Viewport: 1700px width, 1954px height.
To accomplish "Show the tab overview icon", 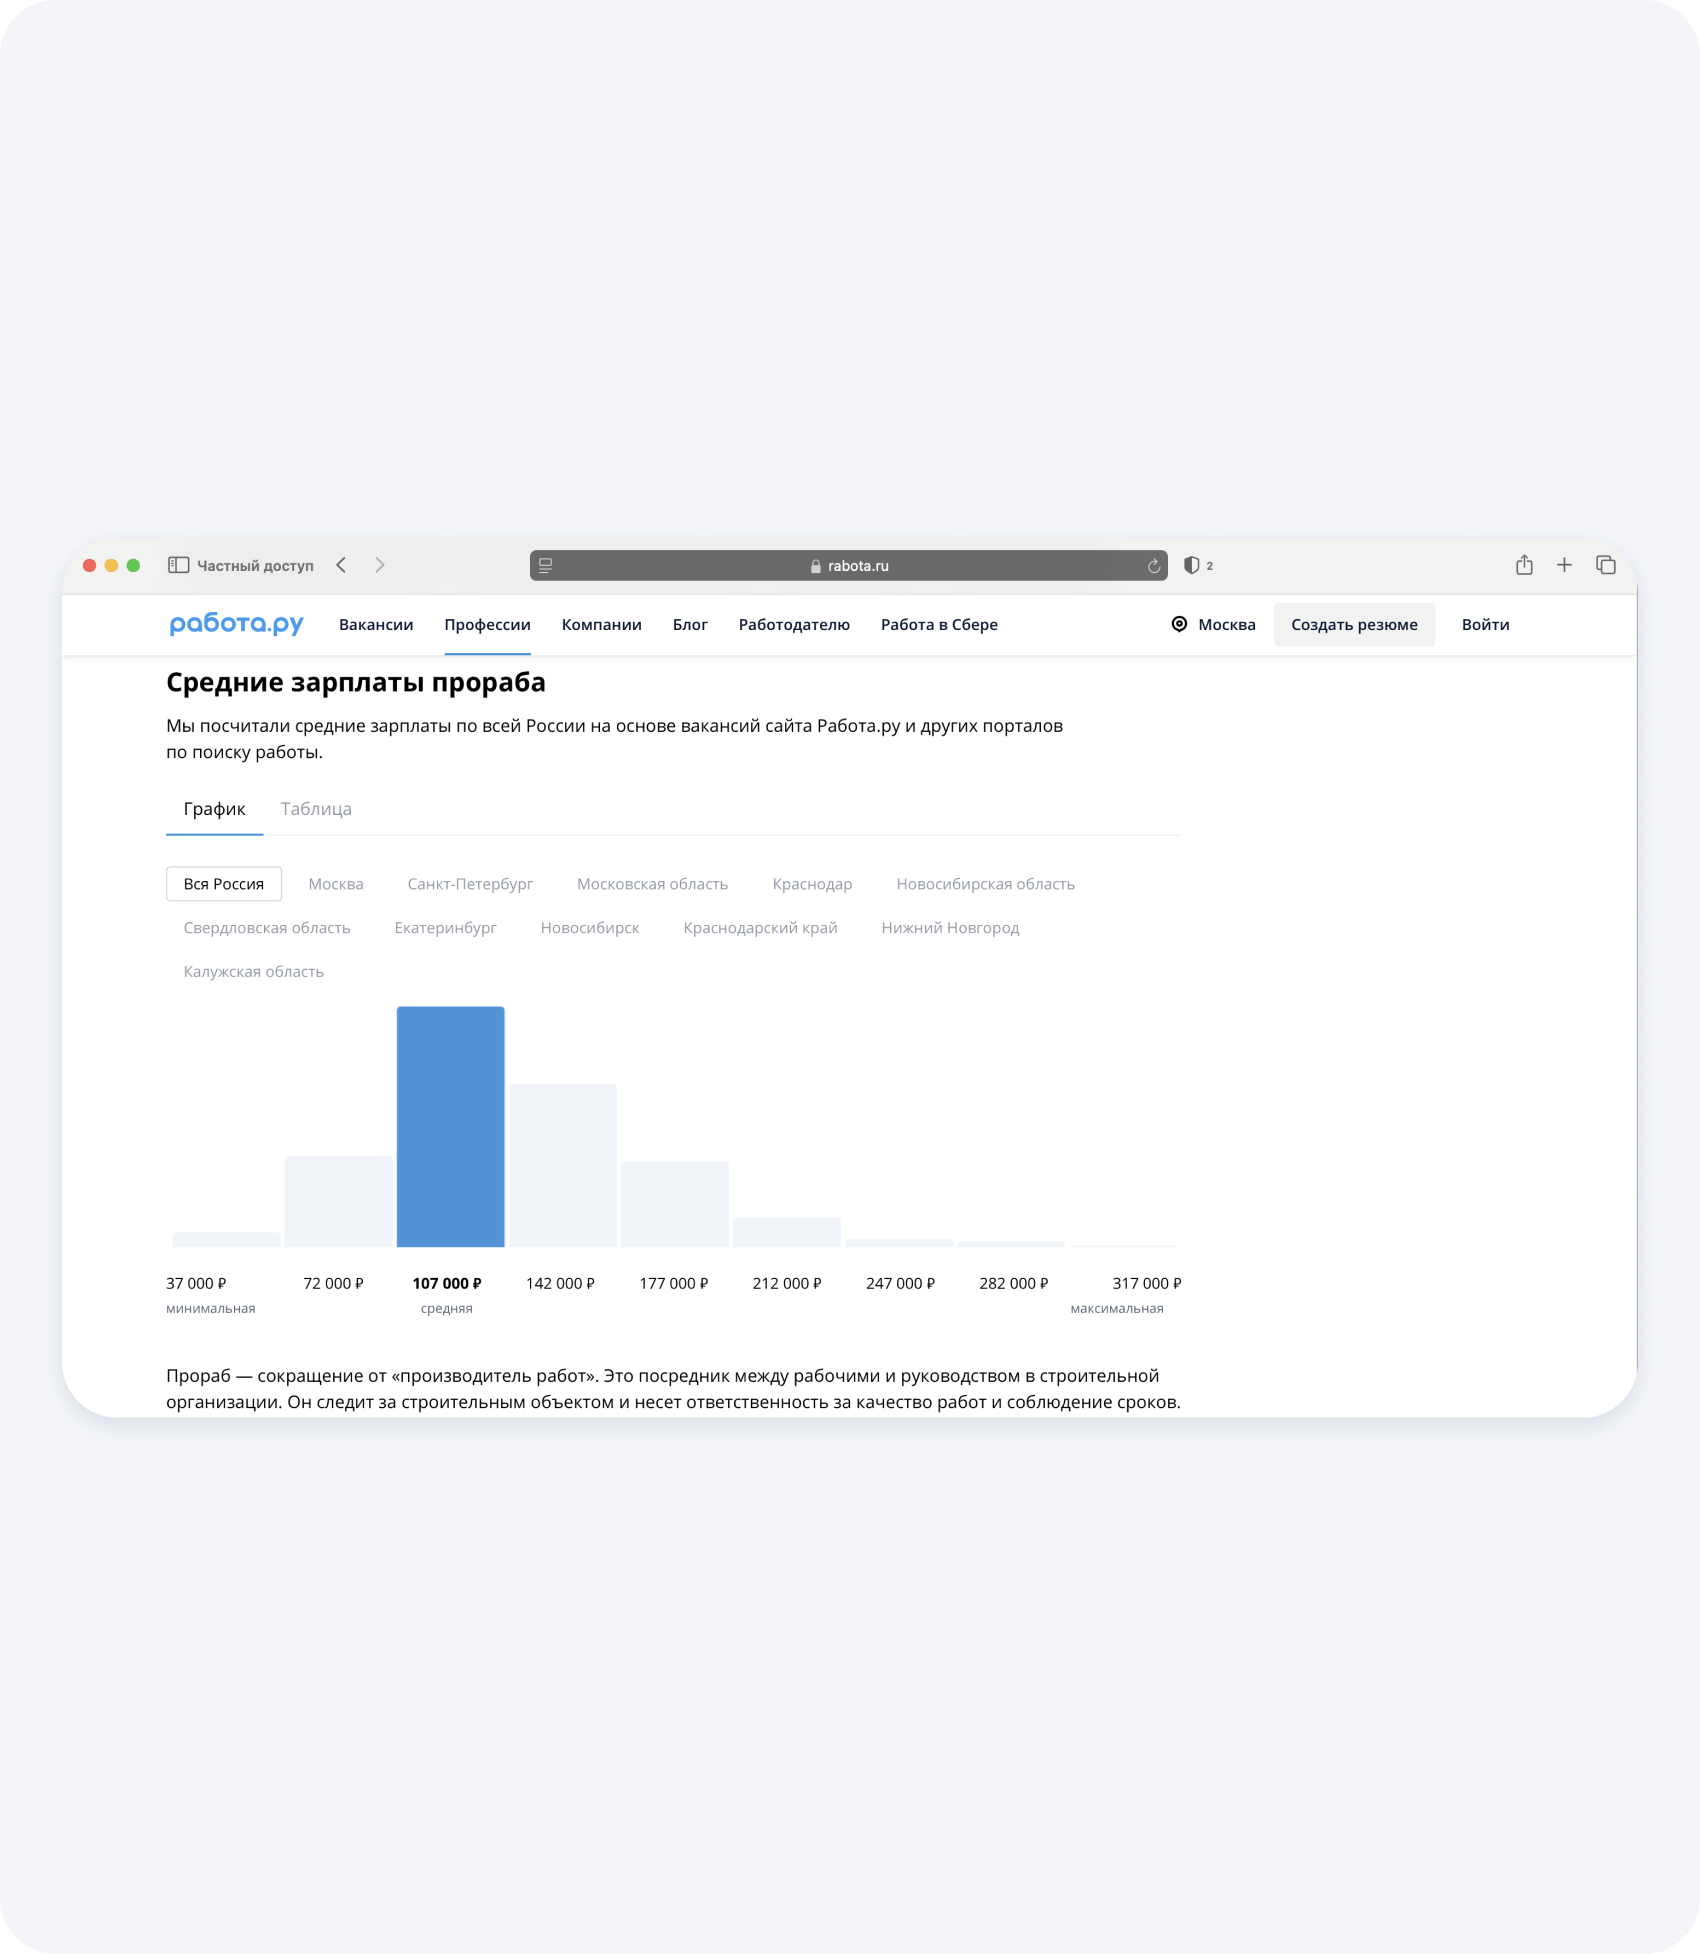I will [1605, 565].
